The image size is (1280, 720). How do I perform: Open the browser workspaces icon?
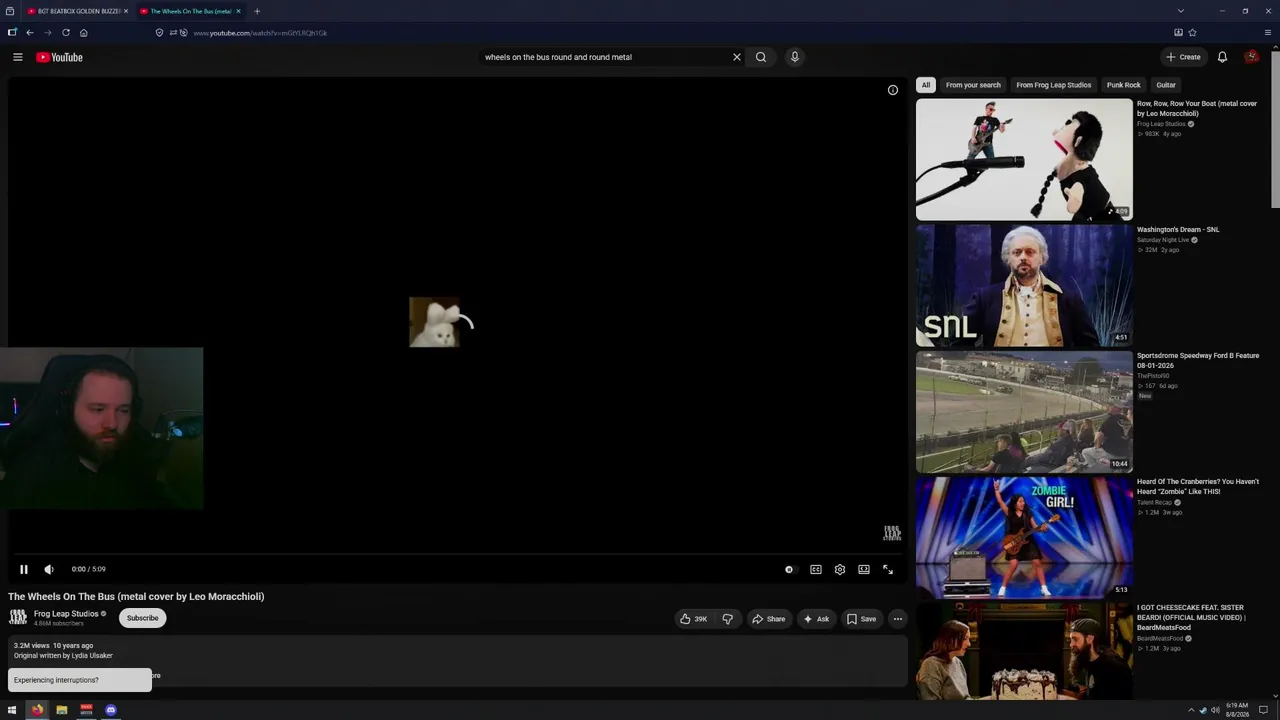tap(12, 33)
